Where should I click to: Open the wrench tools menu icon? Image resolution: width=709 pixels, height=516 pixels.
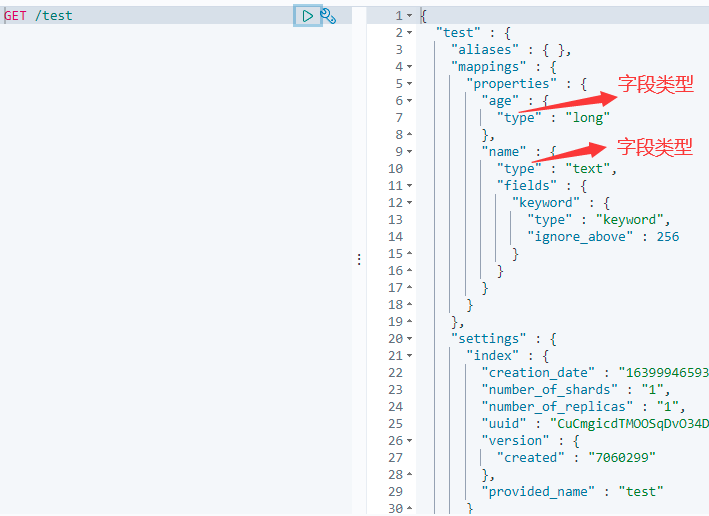pyautogui.click(x=328, y=16)
